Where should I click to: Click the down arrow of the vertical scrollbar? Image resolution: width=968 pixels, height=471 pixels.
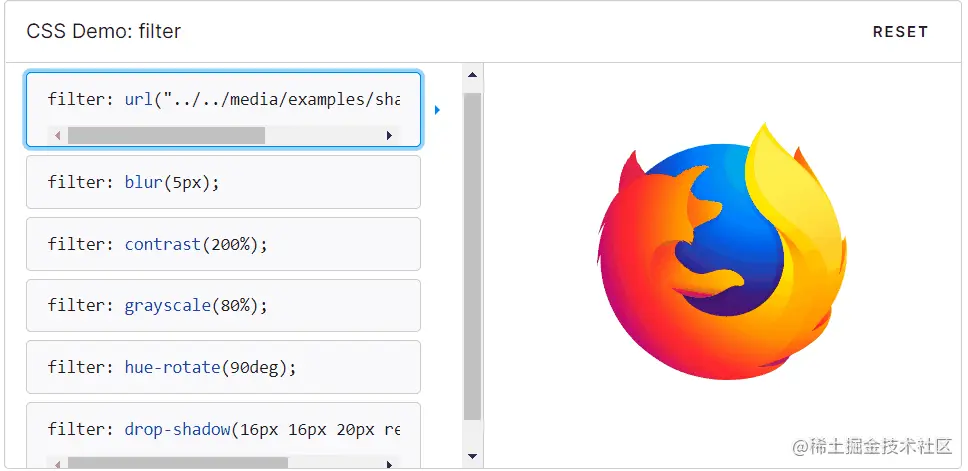[472, 456]
